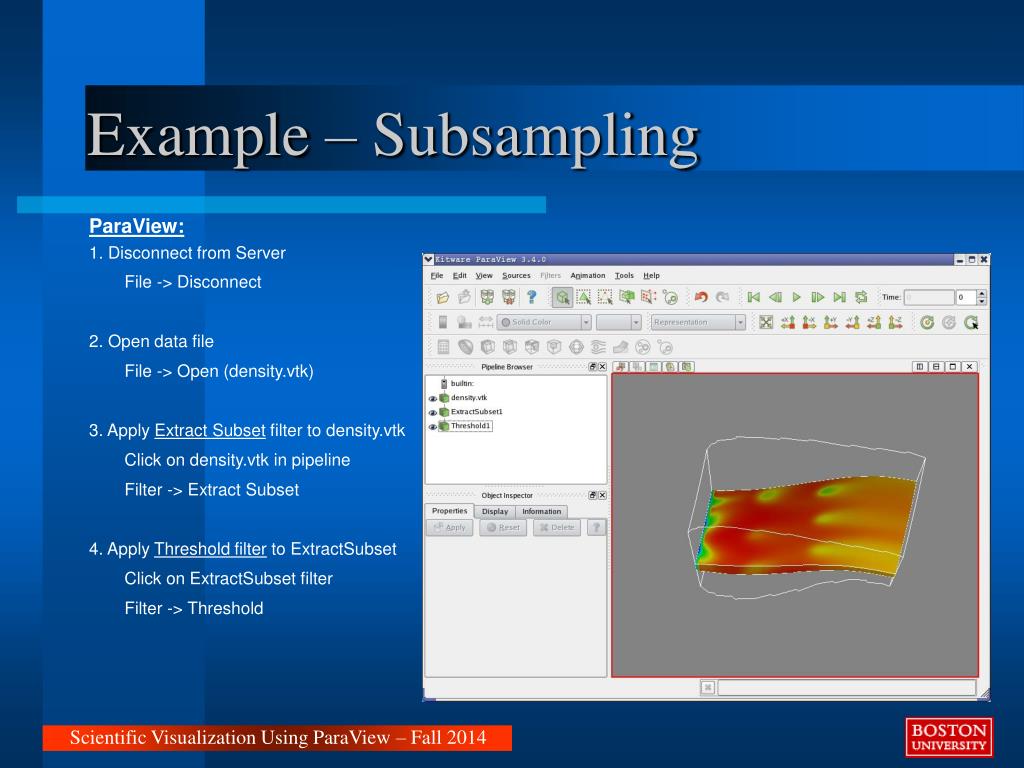Viewport: 1024px width, 768px height.
Task: Click the Open file folder icon
Action: pos(443,298)
